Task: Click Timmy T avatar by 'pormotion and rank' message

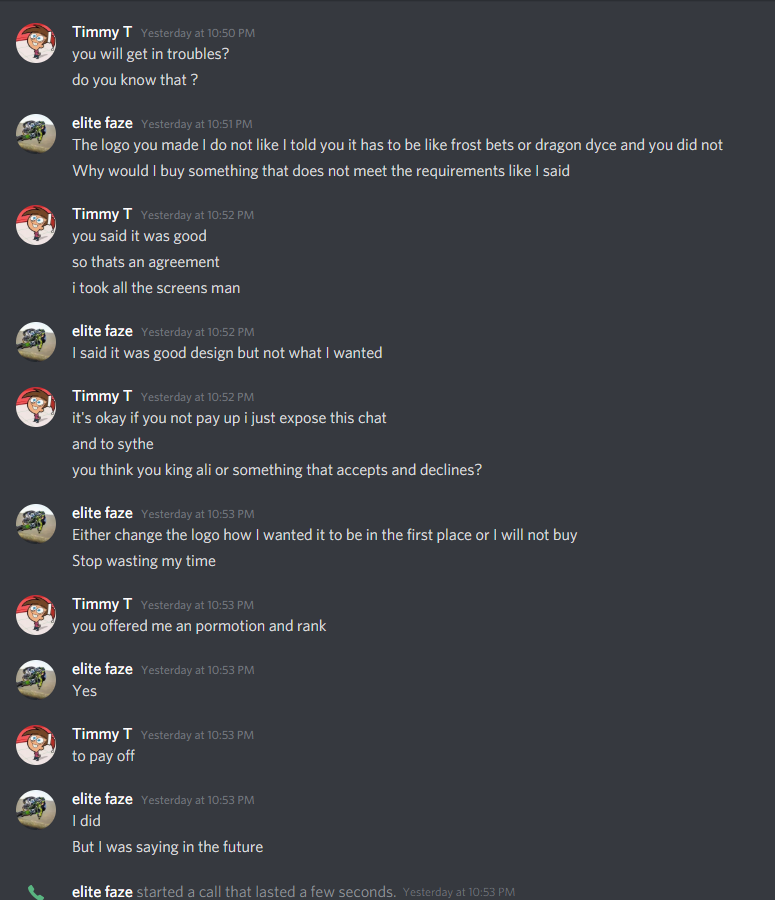Action: tap(36, 615)
